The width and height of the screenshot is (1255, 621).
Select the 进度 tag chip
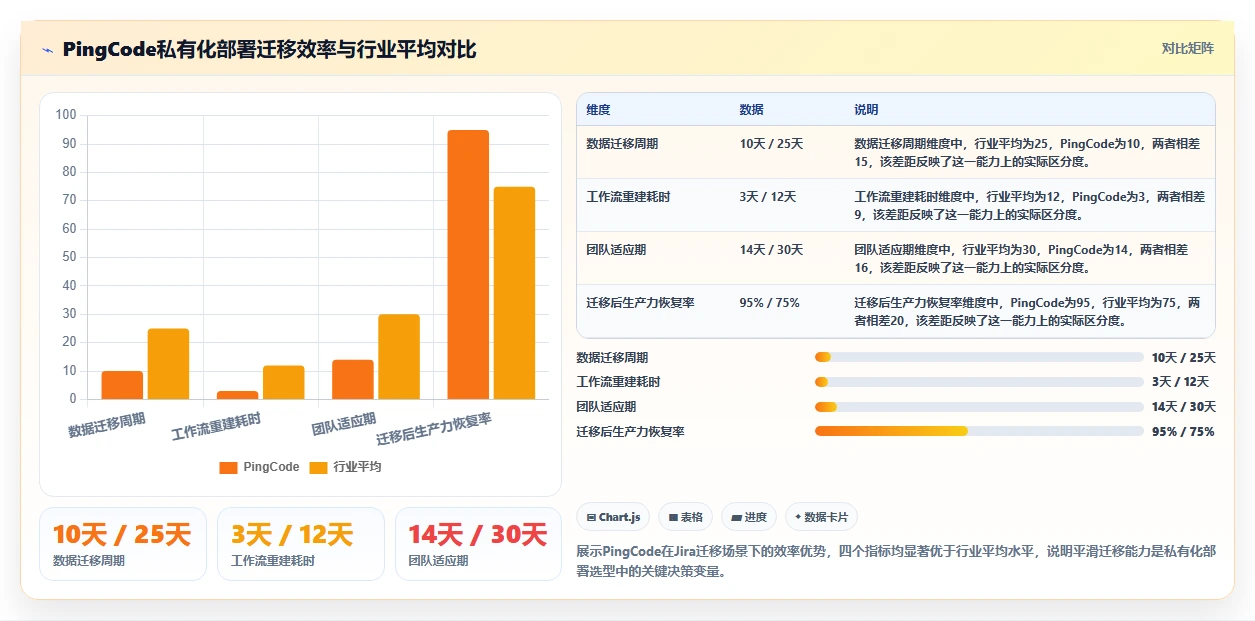(749, 517)
